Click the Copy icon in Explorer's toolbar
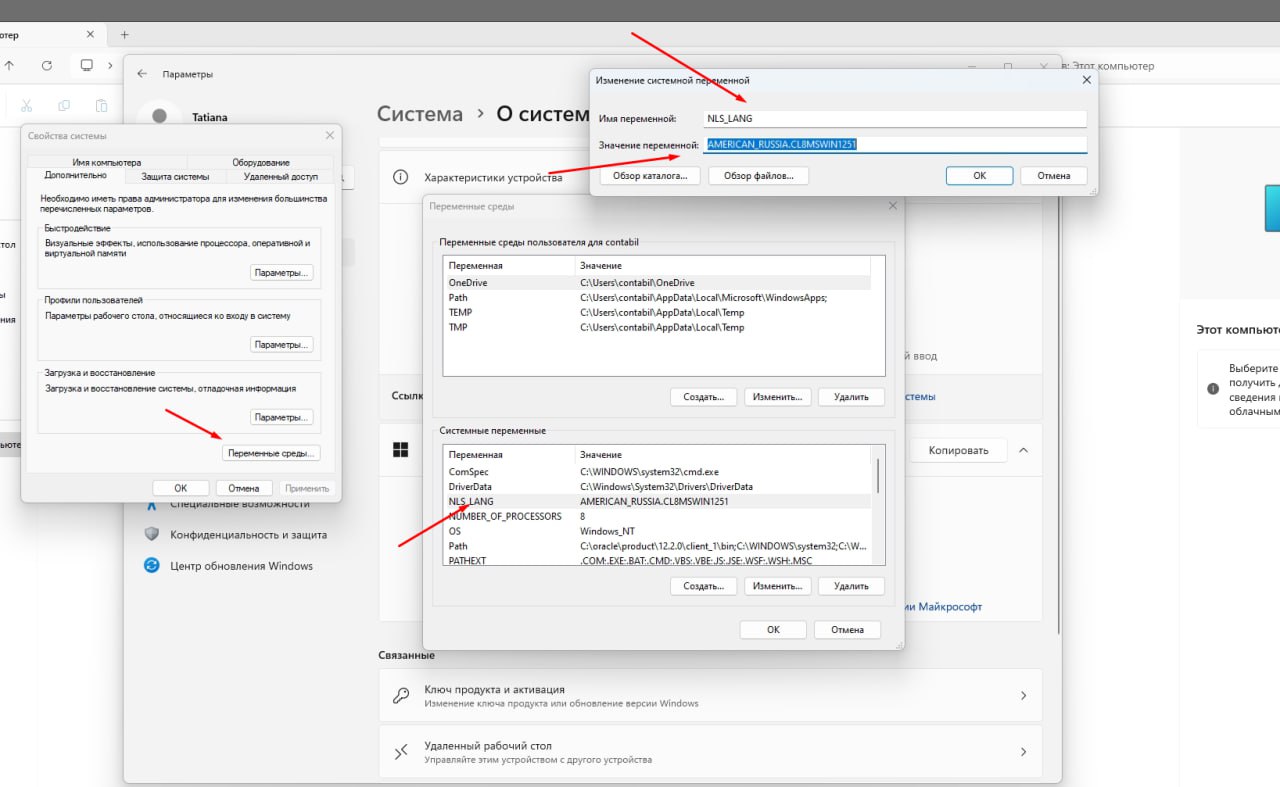This screenshot has height=787, width=1280. click(64, 105)
